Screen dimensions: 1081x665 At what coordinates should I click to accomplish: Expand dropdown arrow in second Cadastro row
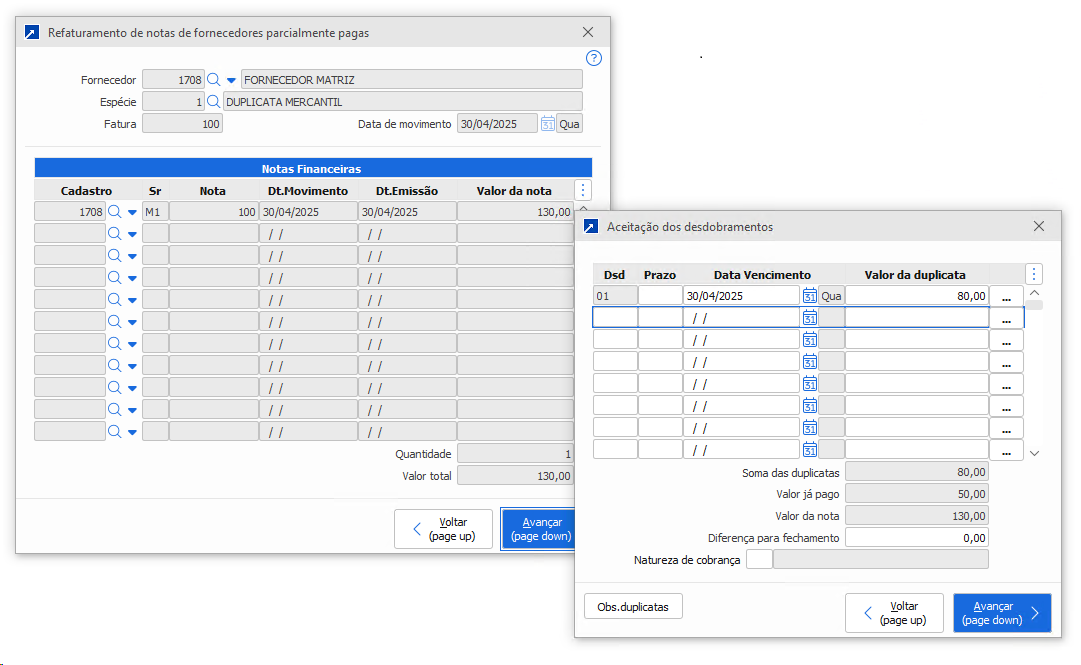point(132,234)
